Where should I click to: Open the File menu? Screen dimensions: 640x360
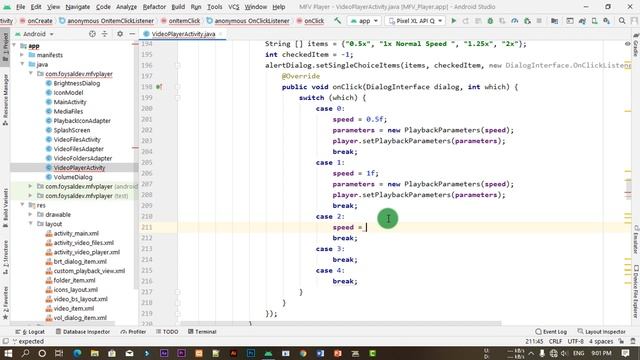(x=20, y=7)
